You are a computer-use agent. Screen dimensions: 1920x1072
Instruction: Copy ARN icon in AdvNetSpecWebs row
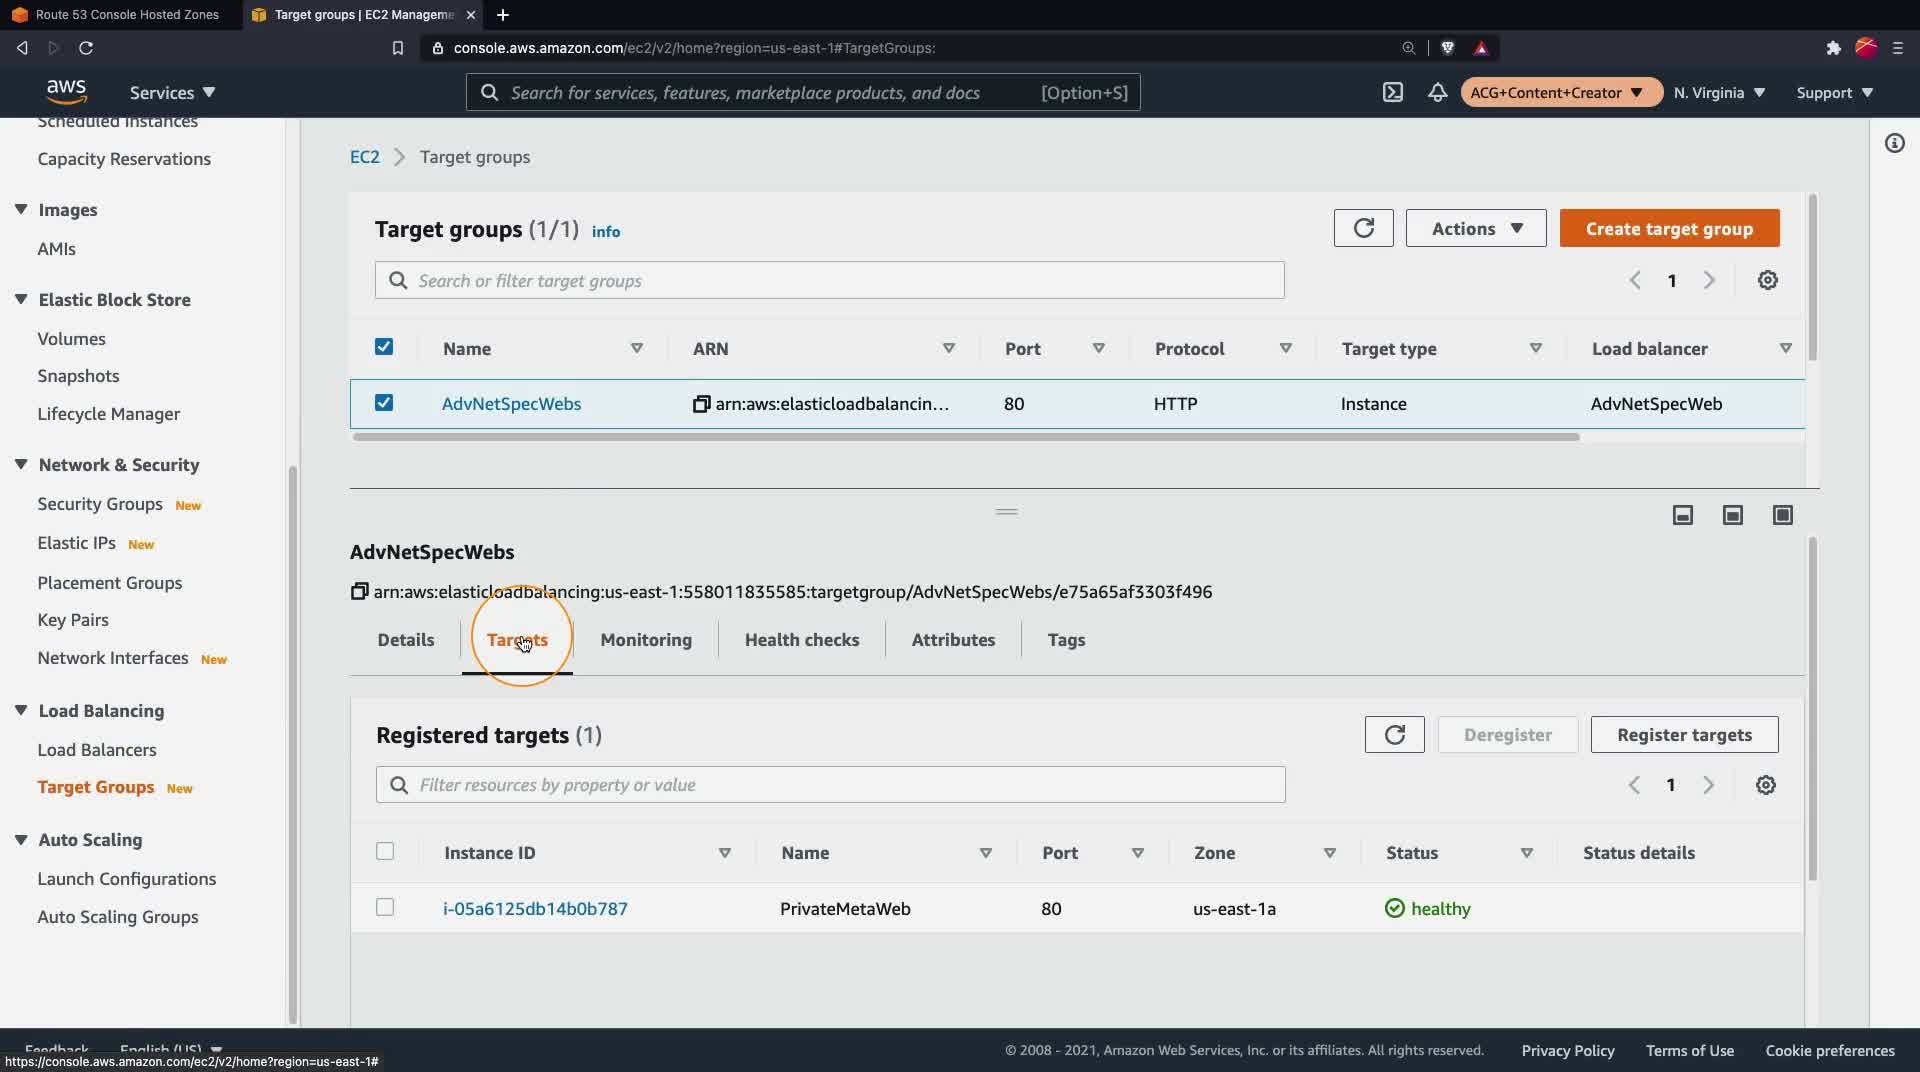coord(702,404)
